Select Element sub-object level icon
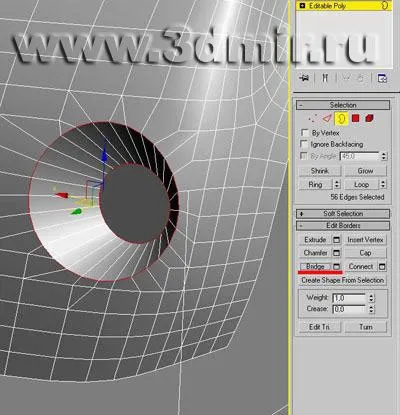 pyautogui.click(x=369, y=118)
